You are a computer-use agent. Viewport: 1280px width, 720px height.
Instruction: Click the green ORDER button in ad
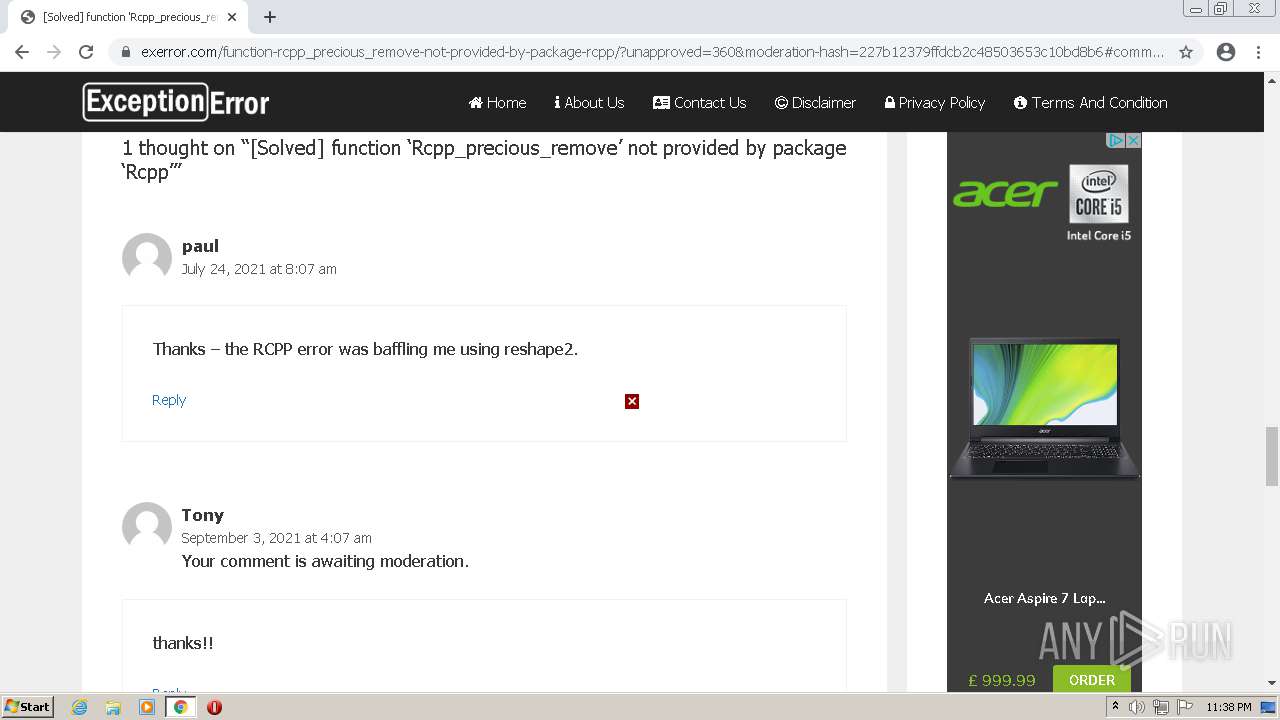pos(1092,679)
